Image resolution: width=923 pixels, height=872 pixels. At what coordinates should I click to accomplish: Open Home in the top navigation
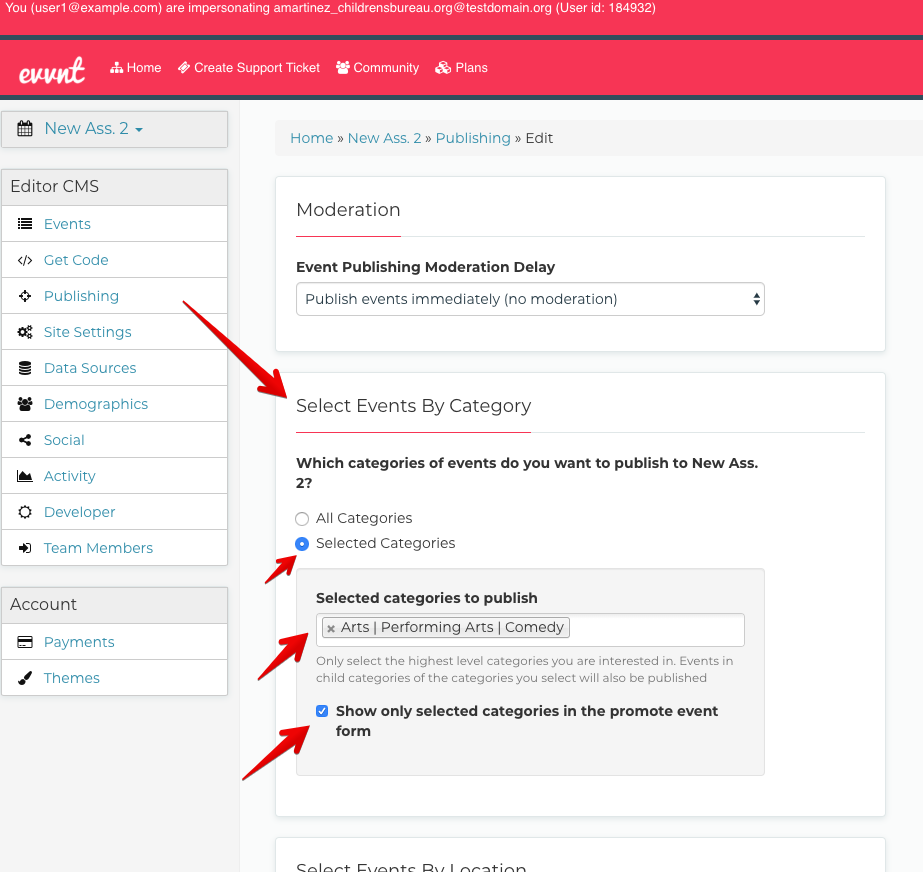(x=136, y=68)
